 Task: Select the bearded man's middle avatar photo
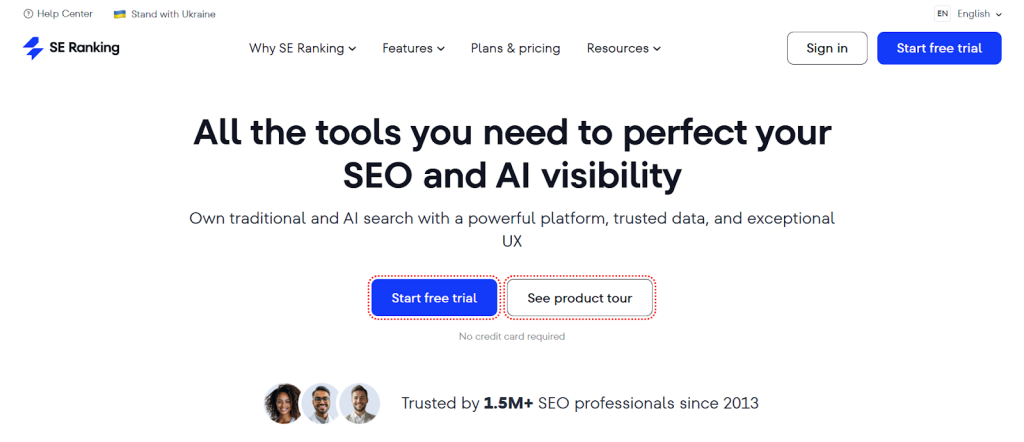(320, 403)
